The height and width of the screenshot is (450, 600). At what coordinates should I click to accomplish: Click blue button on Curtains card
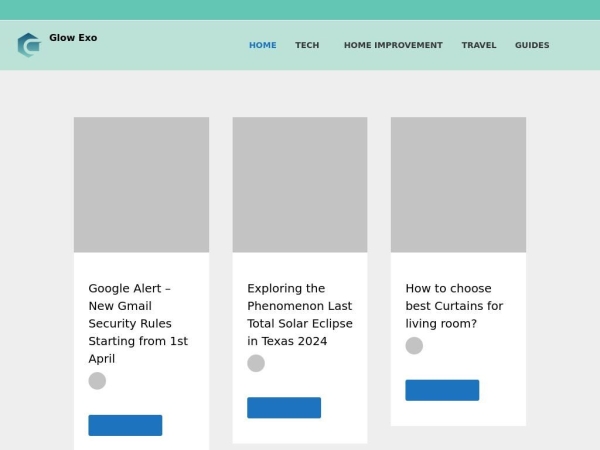442,390
